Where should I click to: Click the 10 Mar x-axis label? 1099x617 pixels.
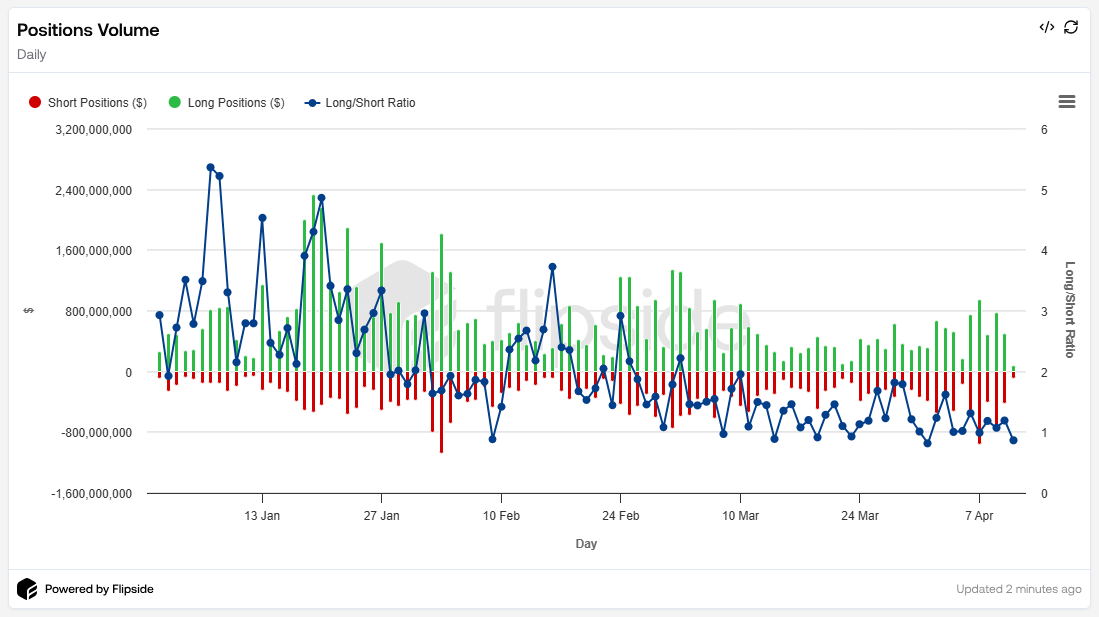tap(740, 516)
